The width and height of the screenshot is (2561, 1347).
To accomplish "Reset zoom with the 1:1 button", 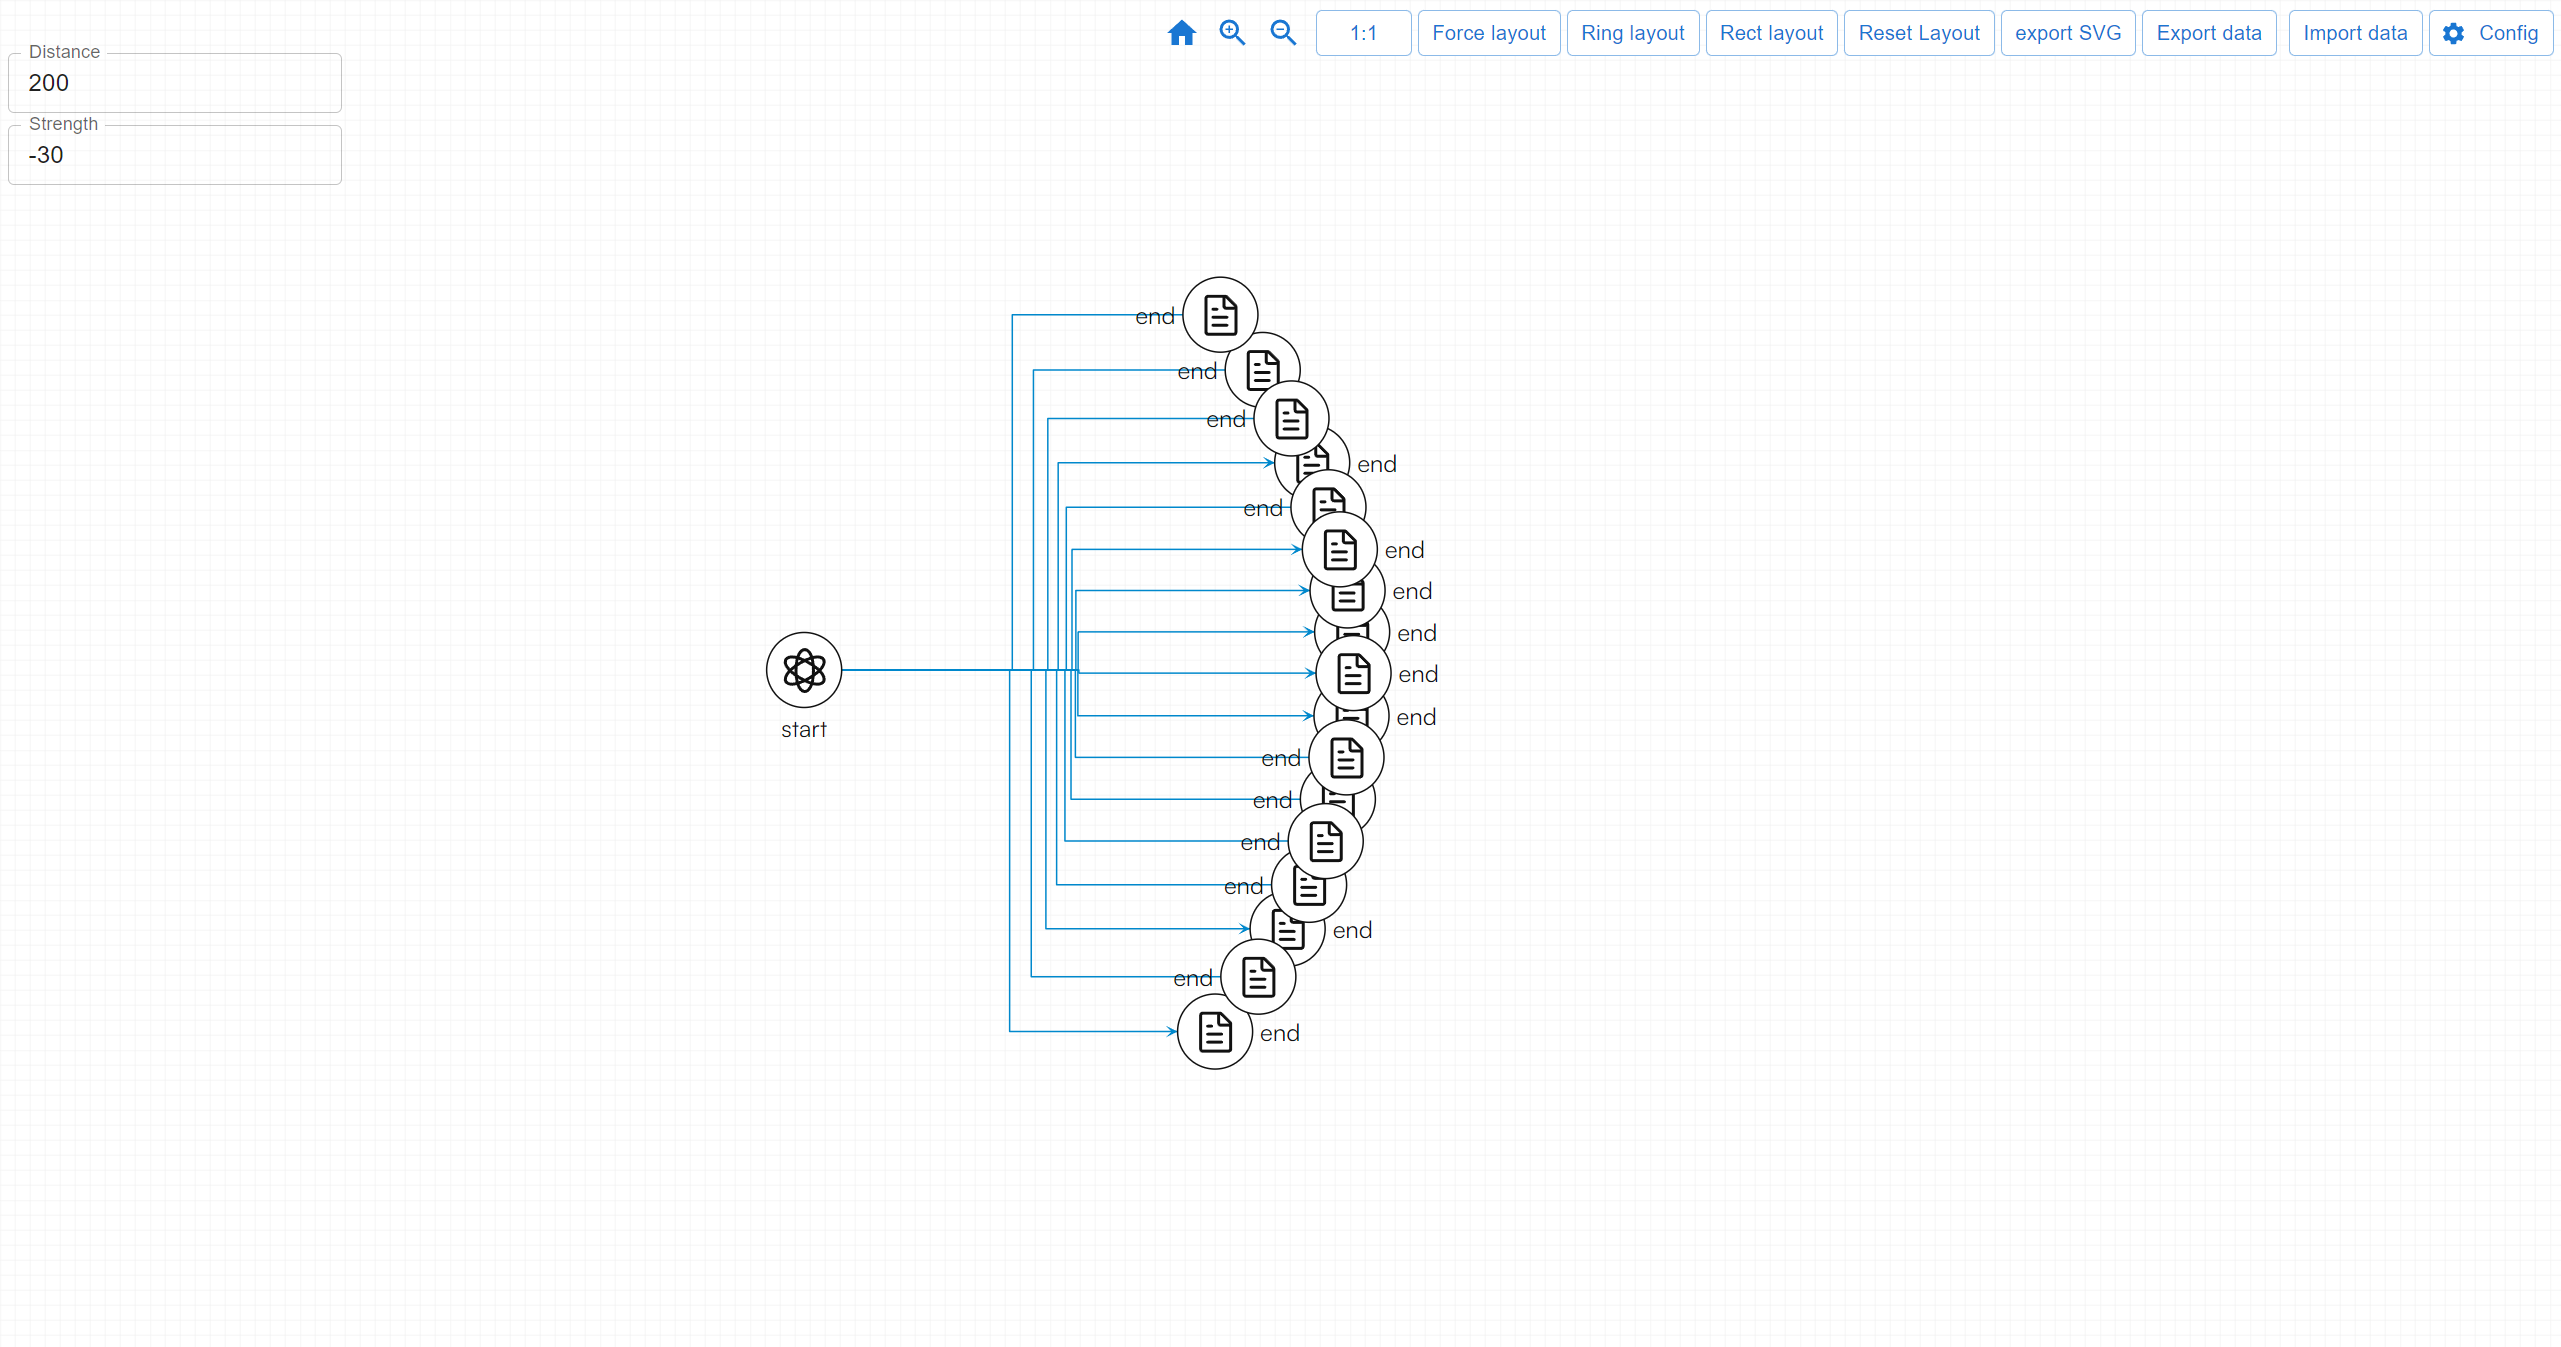I will pyautogui.click(x=1363, y=33).
